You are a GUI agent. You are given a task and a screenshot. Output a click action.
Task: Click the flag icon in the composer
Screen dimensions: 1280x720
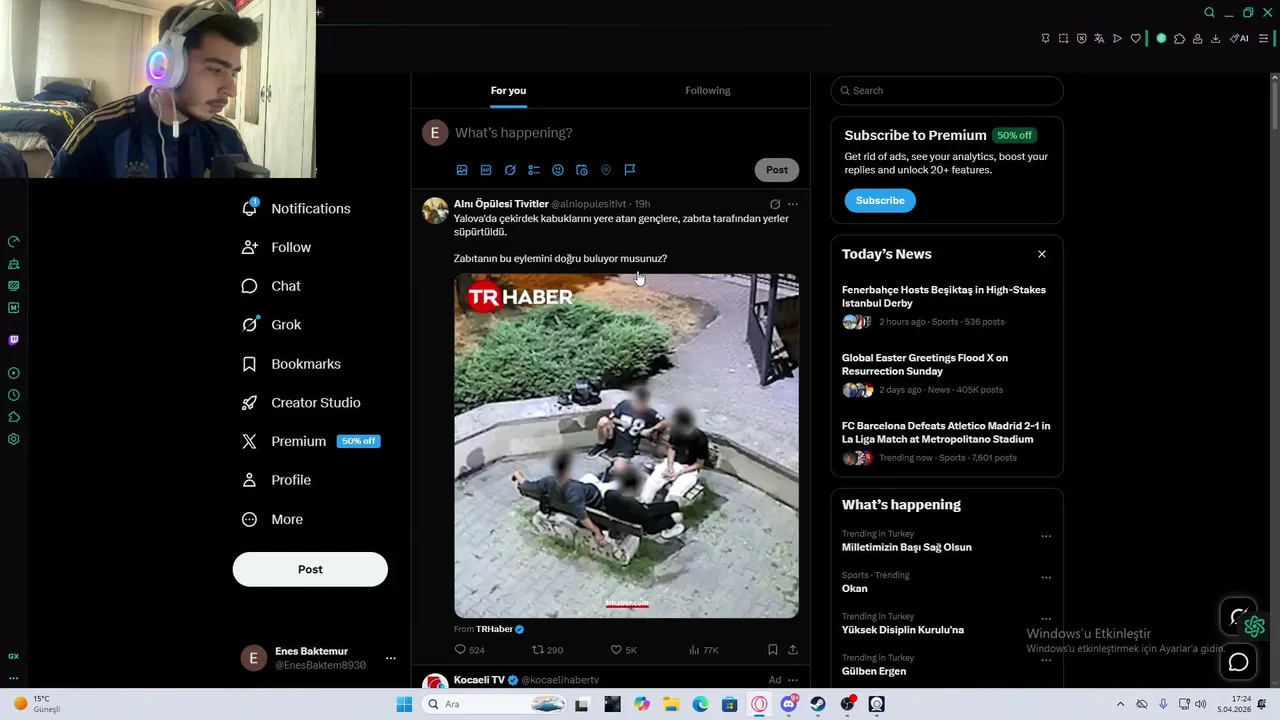(630, 170)
